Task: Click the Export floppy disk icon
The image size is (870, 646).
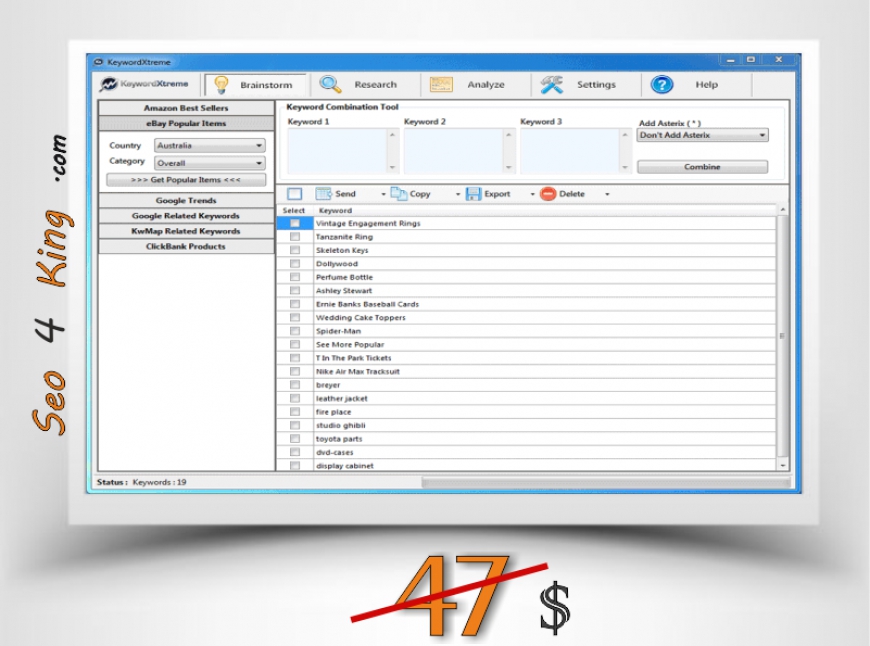Action: pyautogui.click(x=473, y=194)
